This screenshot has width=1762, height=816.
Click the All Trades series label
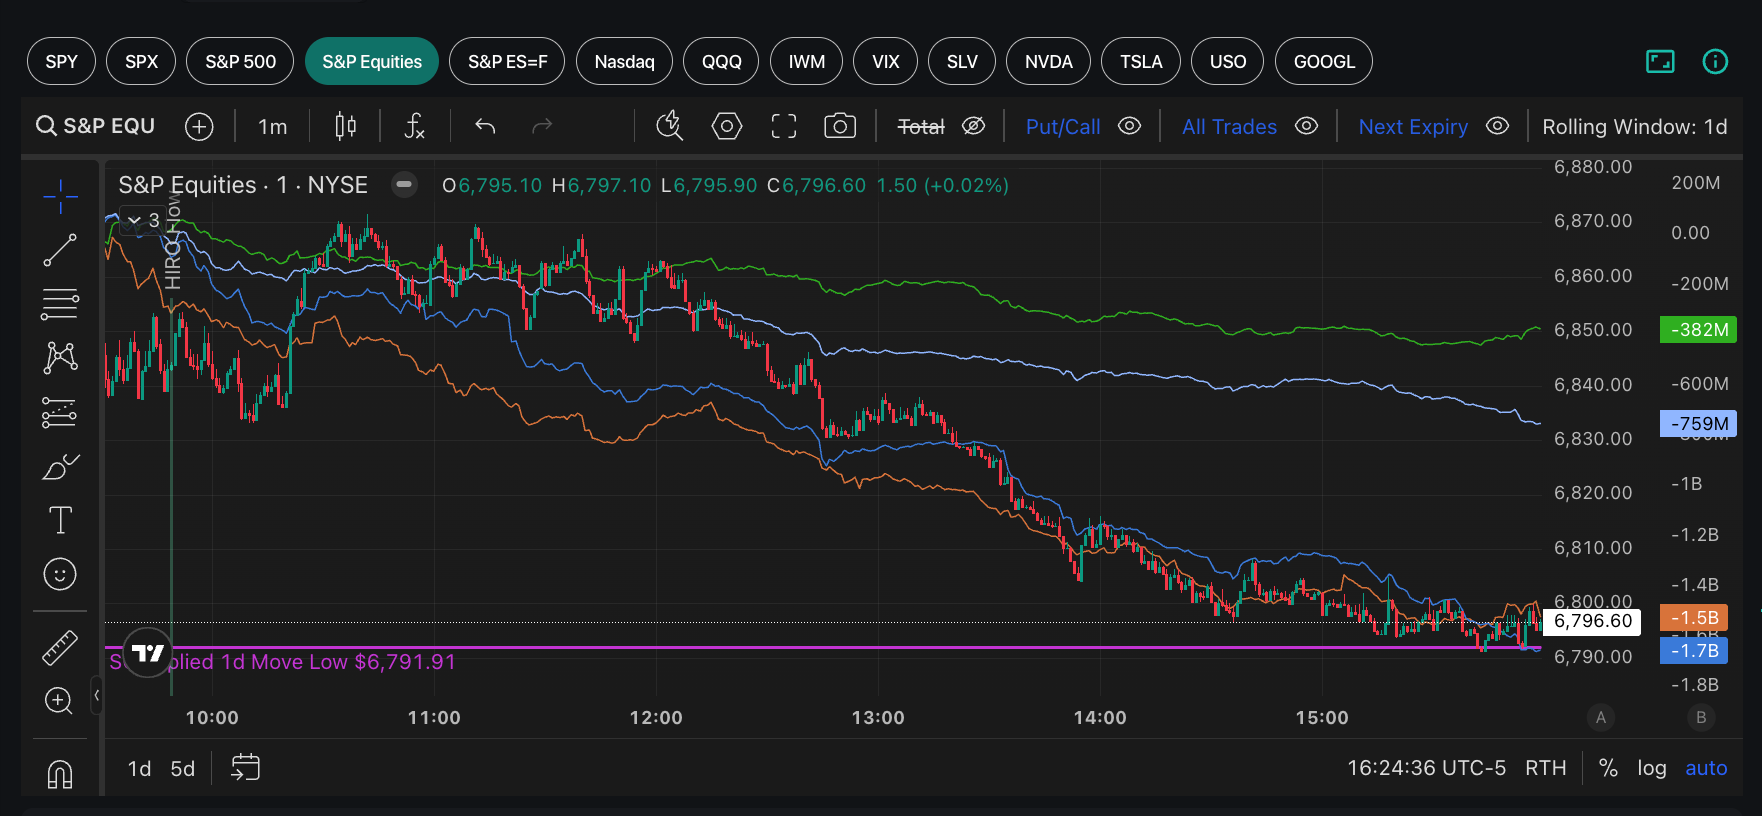tap(1229, 127)
